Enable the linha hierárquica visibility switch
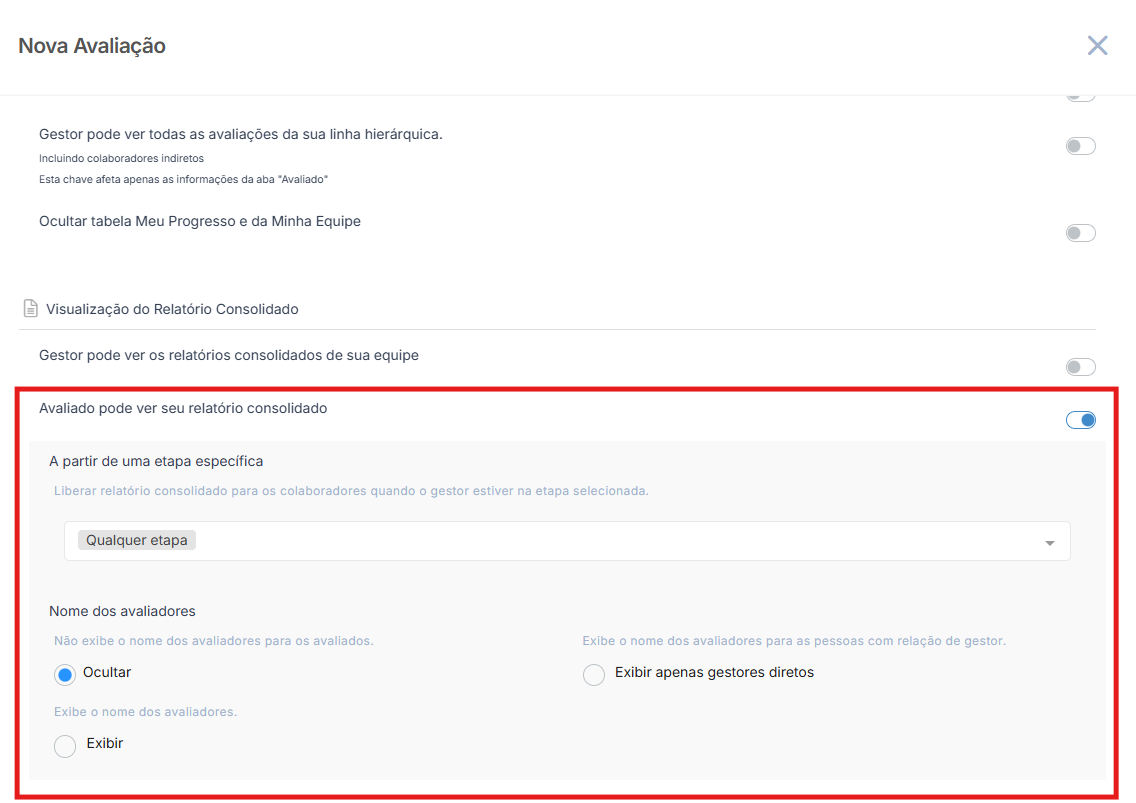The image size is (1136, 803). coord(1080,146)
